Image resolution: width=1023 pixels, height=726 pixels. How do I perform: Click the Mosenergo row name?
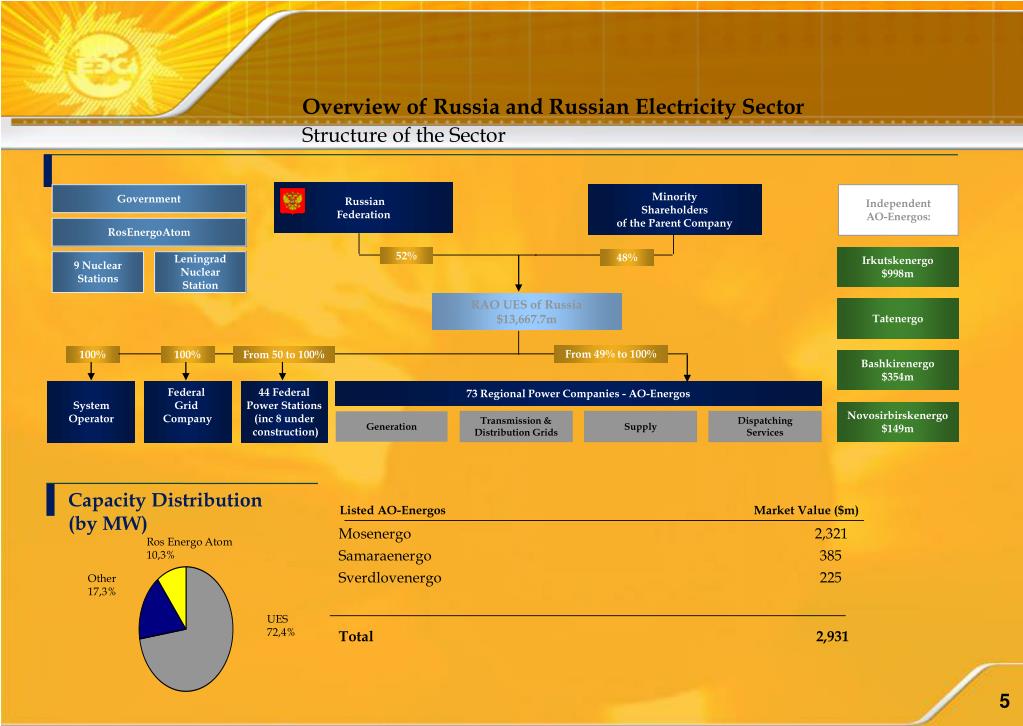[374, 534]
